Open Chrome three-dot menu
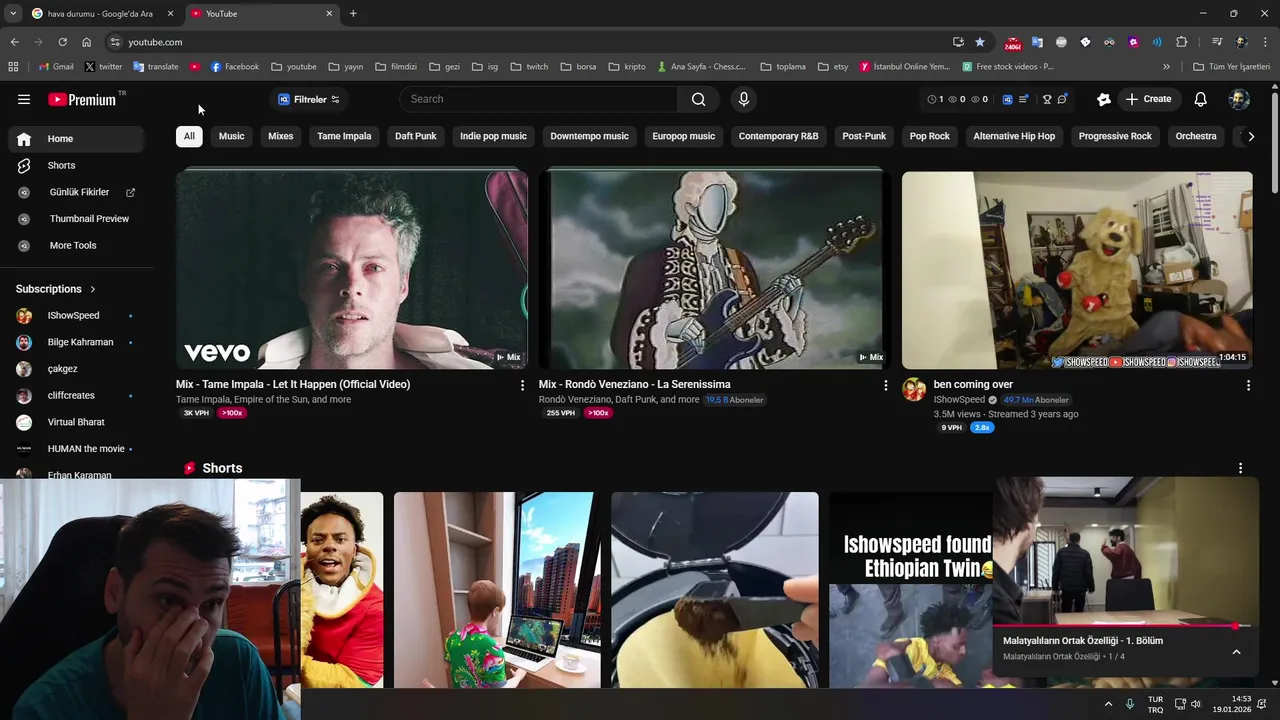 pos(1264,42)
